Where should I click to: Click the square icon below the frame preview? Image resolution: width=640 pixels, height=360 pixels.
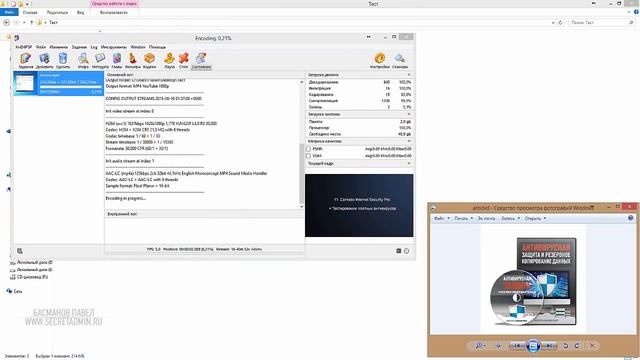coord(399,251)
